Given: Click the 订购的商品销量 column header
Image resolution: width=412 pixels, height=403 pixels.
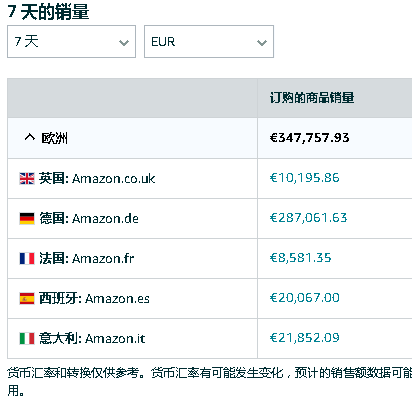Looking at the screenshot, I should pos(312,98).
